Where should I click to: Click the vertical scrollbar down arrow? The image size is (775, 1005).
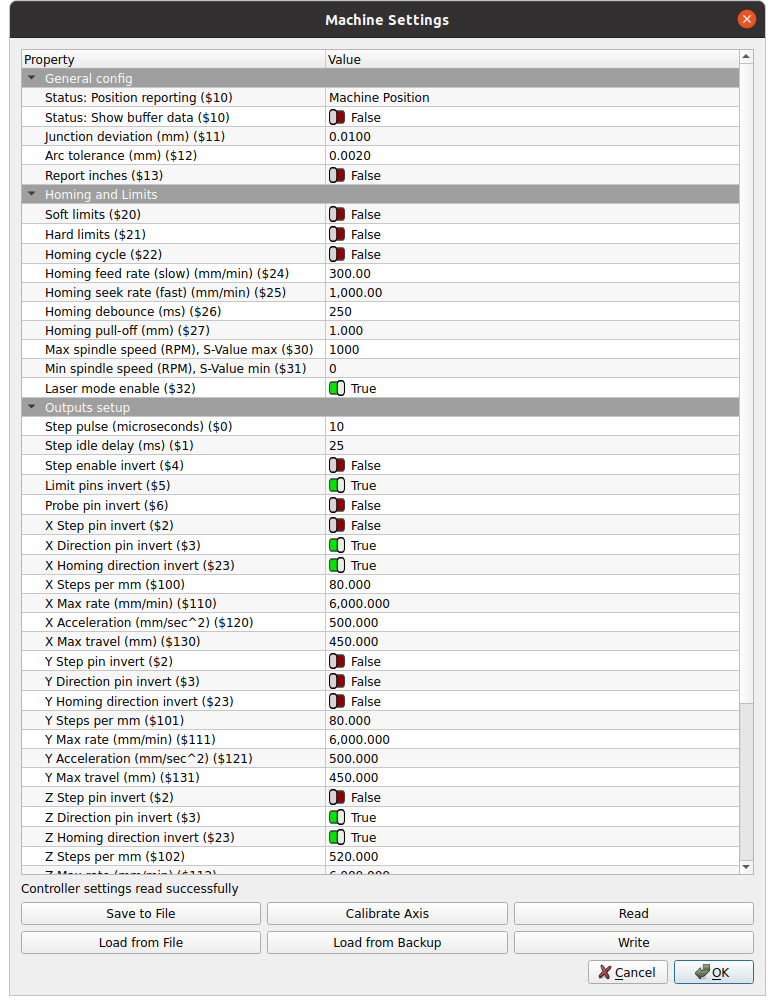point(746,866)
